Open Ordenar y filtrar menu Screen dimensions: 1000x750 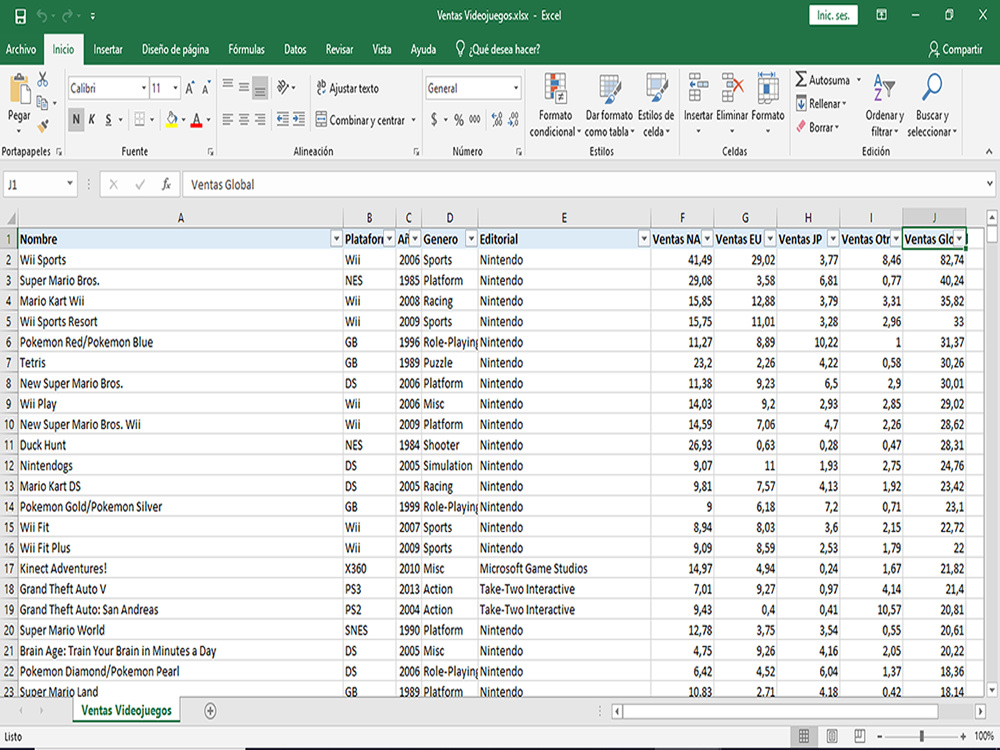point(885,105)
